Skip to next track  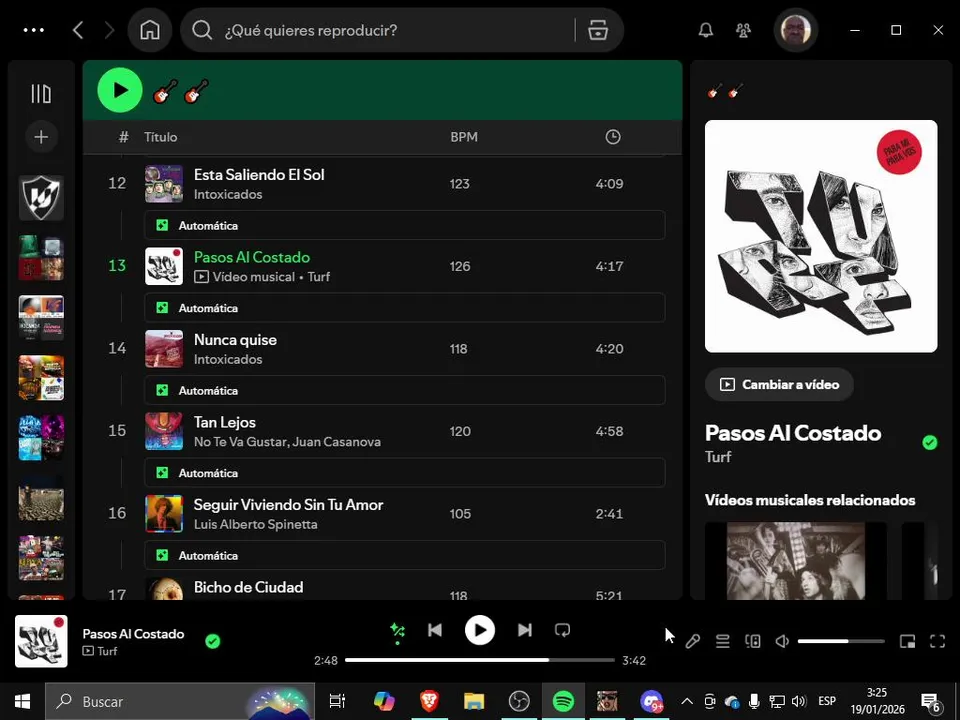(525, 630)
